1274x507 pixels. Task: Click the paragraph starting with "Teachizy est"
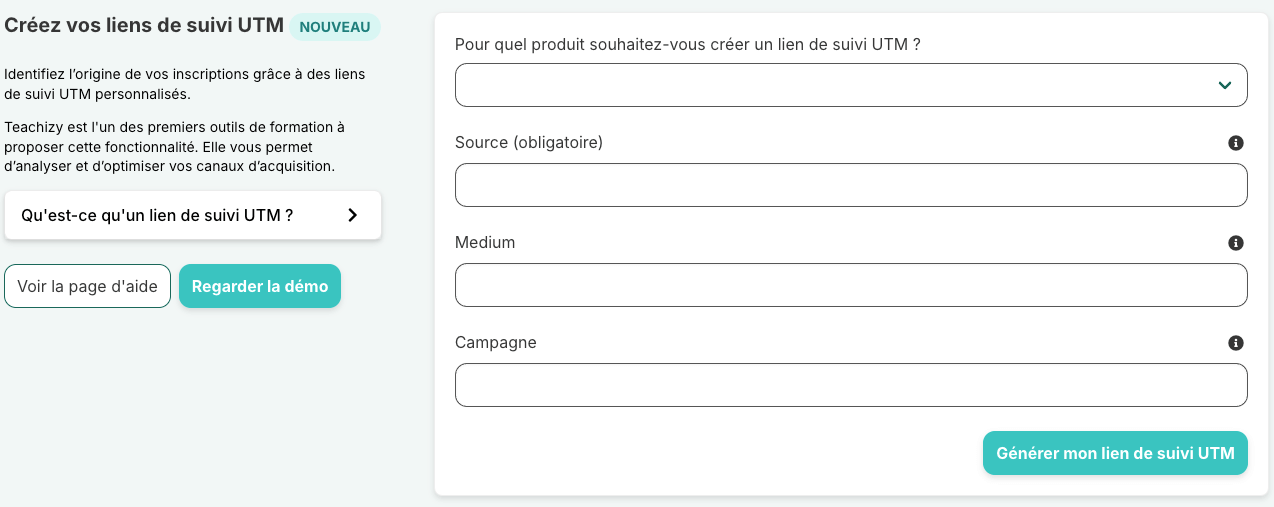[x=174, y=146]
